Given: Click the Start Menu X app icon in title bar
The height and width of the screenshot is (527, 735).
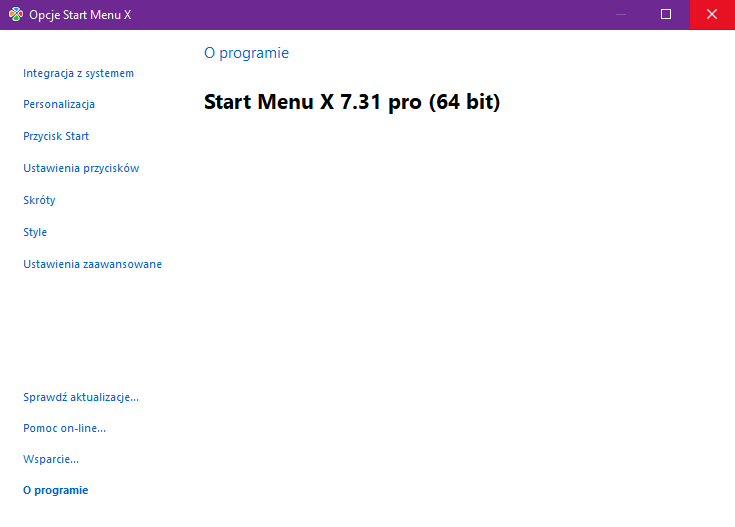Looking at the screenshot, I should (x=16, y=15).
